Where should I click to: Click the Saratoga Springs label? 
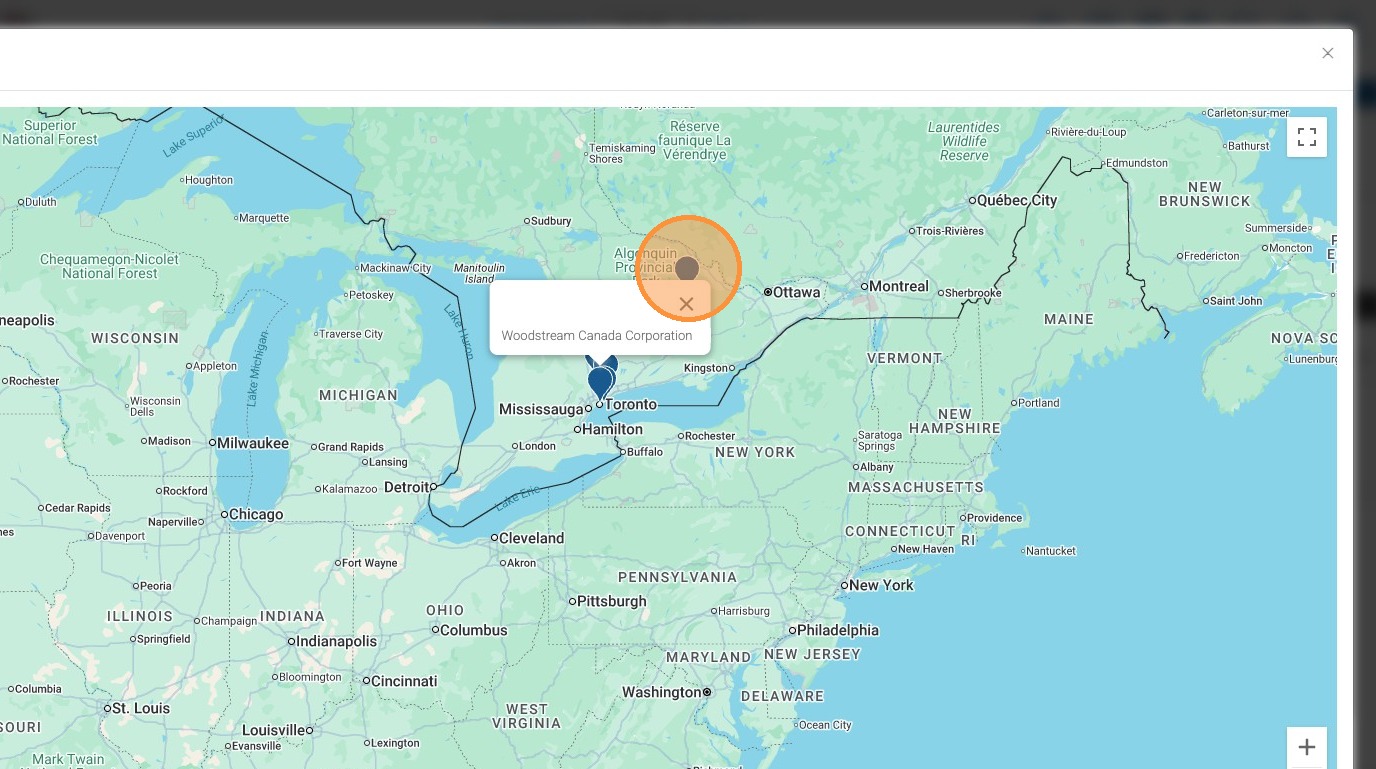[880, 440]
